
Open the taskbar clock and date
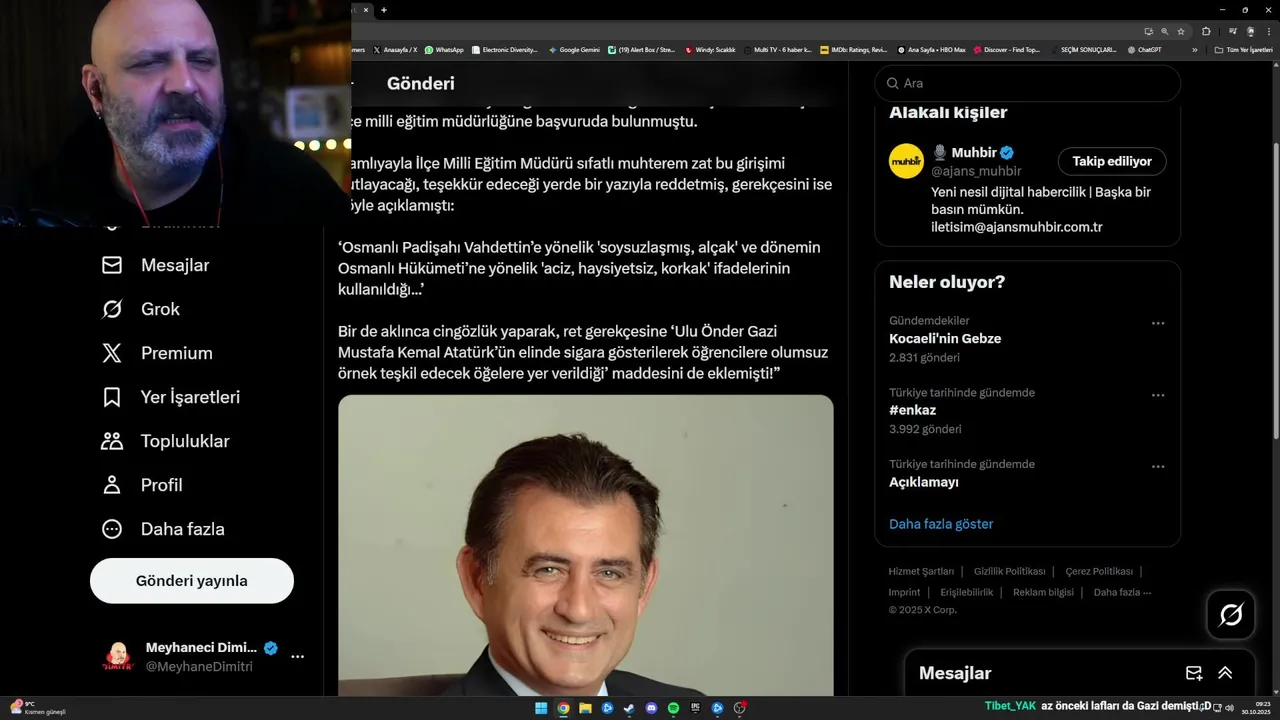tap(1255, 708)
